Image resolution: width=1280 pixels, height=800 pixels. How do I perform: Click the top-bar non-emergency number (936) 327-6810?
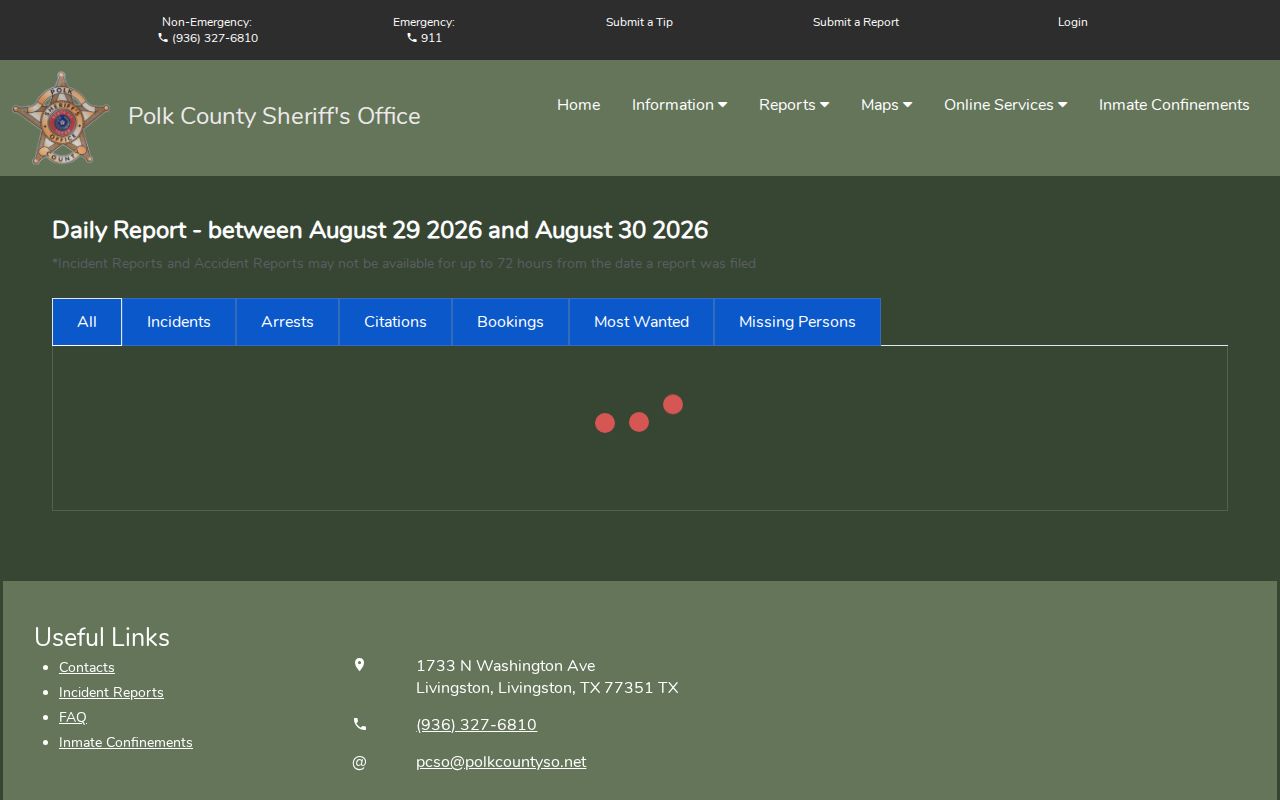(x=215, y=38)
